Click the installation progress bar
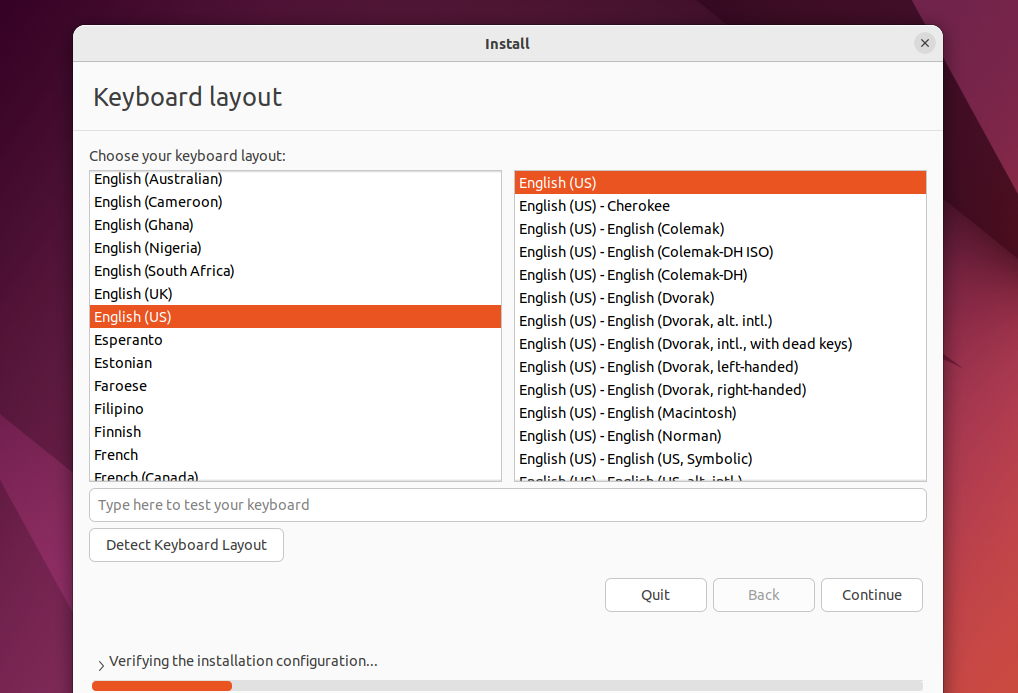 pyautogui.click(x=508, y=686)
